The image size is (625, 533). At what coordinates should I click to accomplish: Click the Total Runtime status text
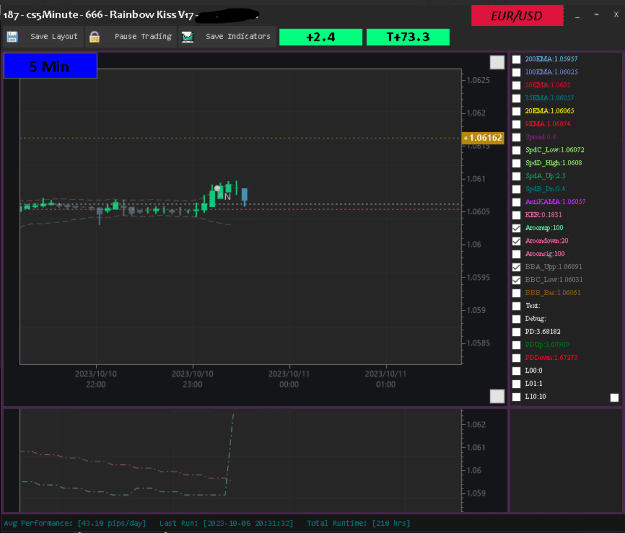pyautogui.click(x=358, y=523)
